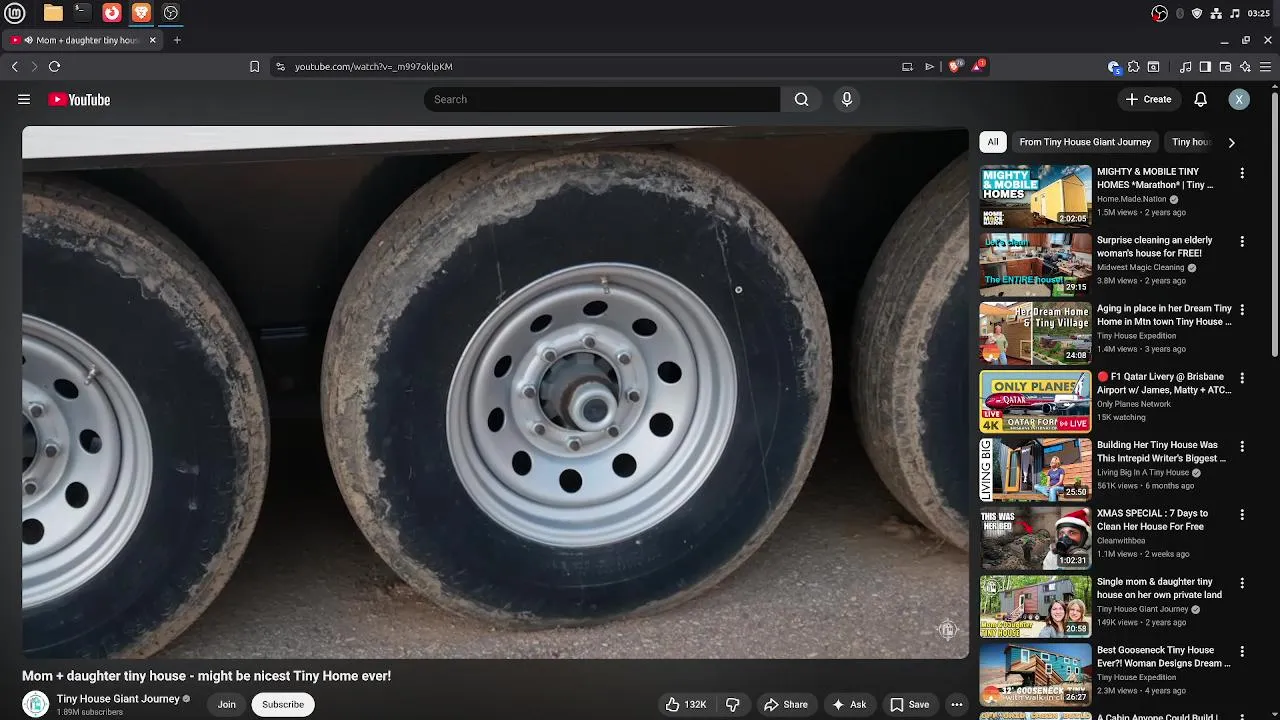Click the Share button
1280x720 pixels.
pyautogui.click(x=786, y=704)
